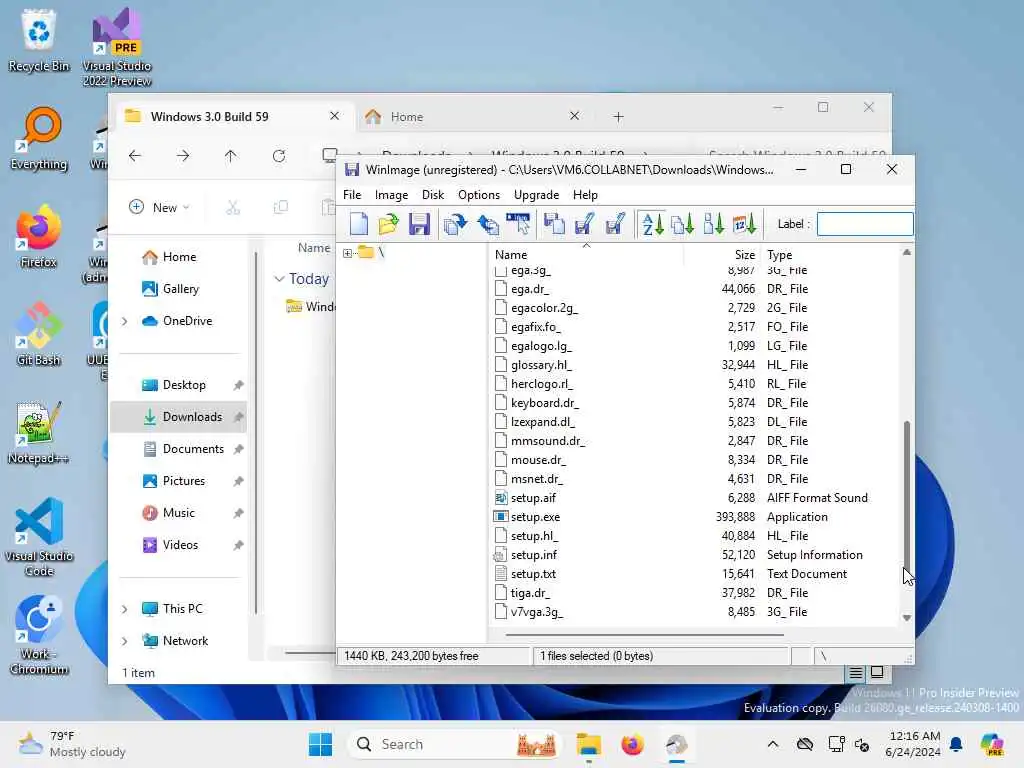Open the Disk menu in WinImage

[432, 195]
